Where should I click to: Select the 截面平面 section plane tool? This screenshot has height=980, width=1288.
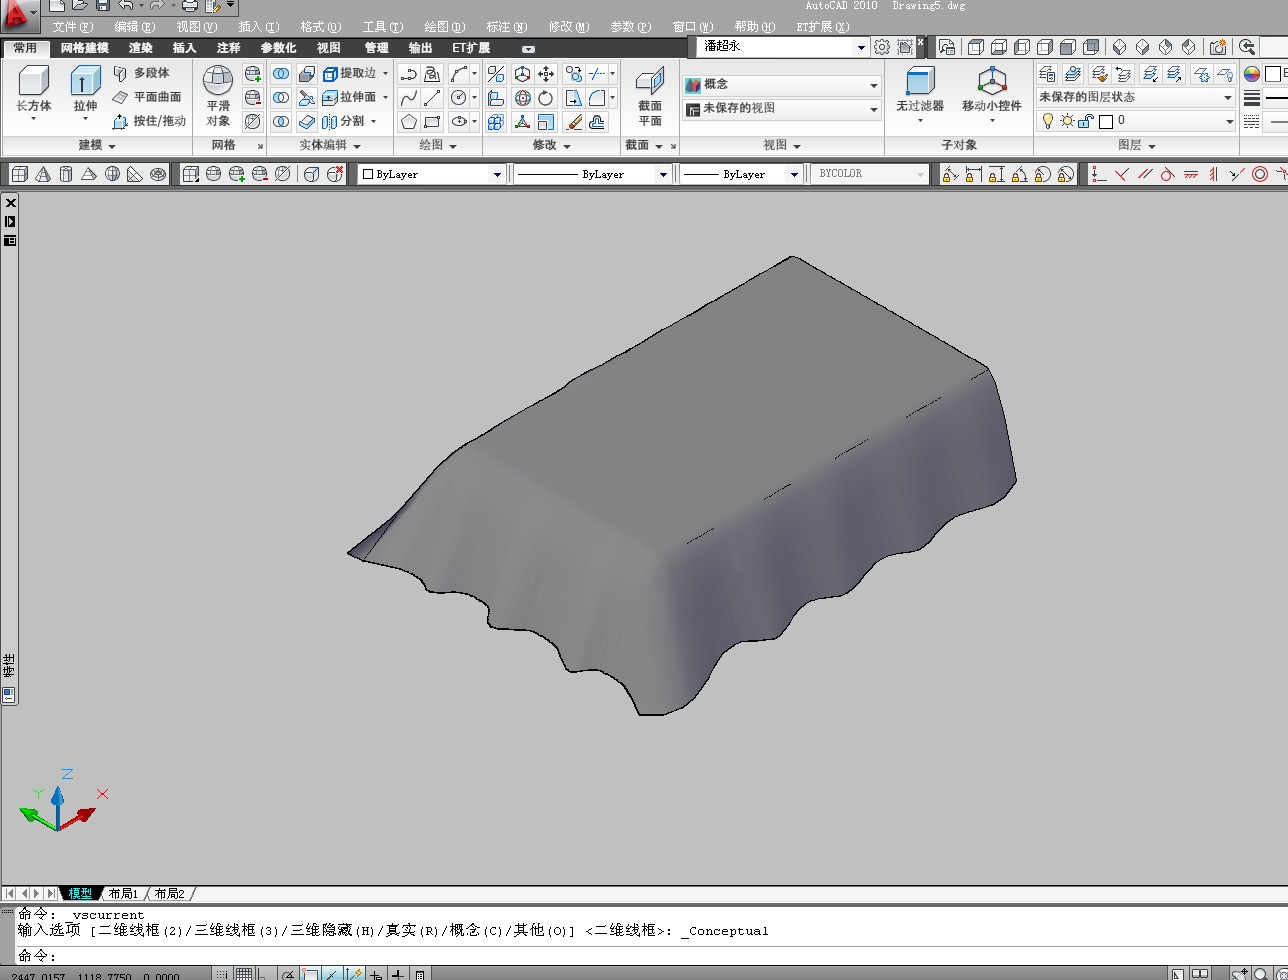[x=650, y=97]
